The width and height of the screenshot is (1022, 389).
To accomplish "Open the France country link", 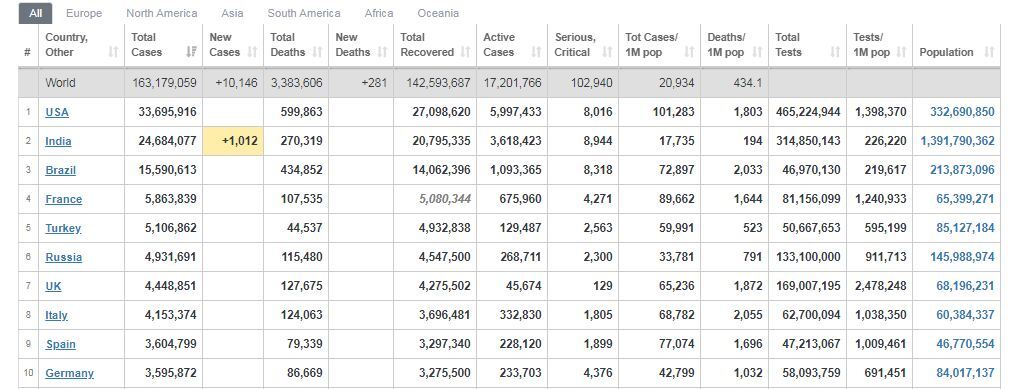I will [63, 199].
